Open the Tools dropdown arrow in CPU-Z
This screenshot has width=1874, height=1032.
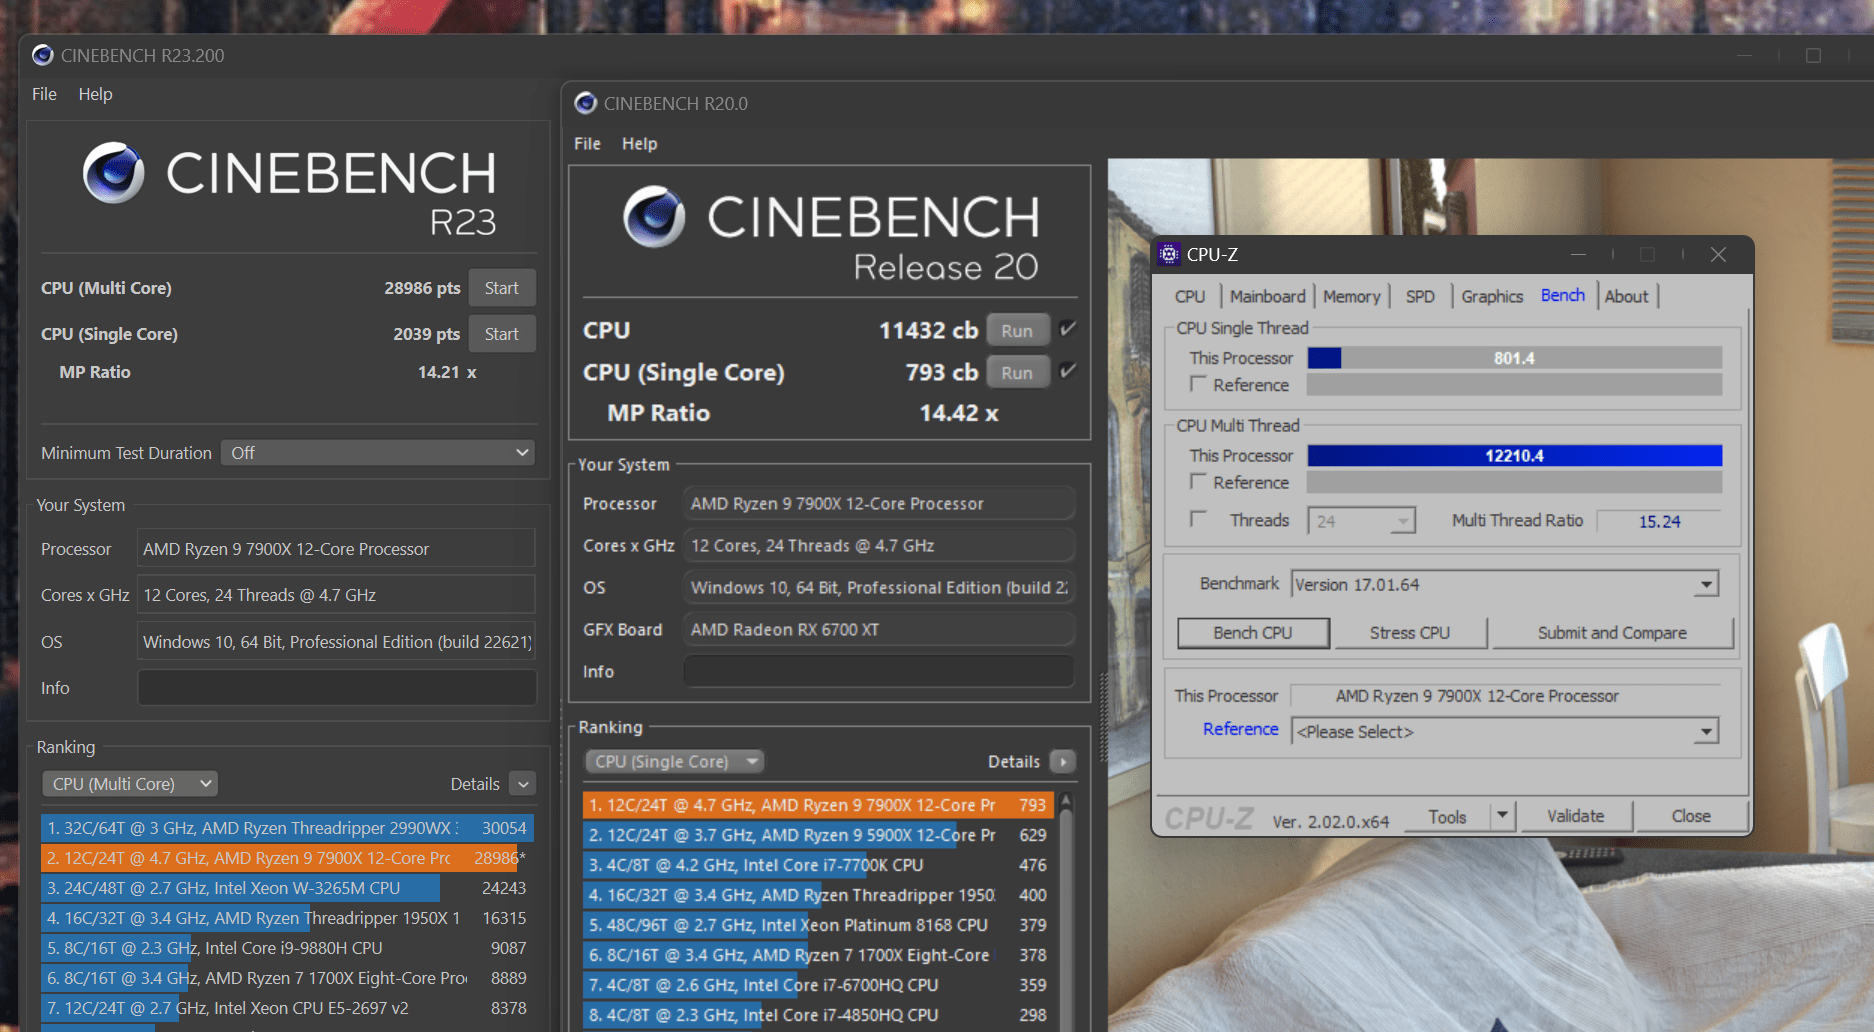coord(1501,816)
